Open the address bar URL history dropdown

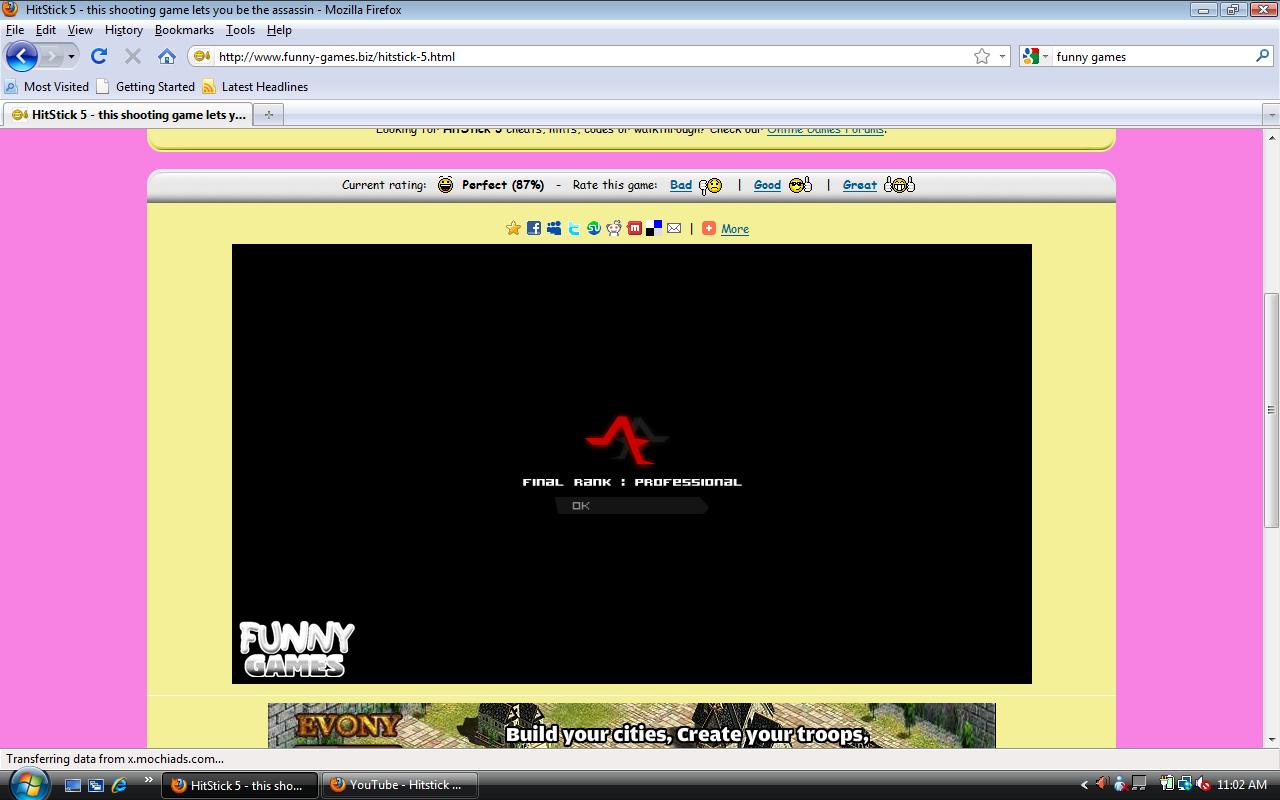coord(1002,56)
